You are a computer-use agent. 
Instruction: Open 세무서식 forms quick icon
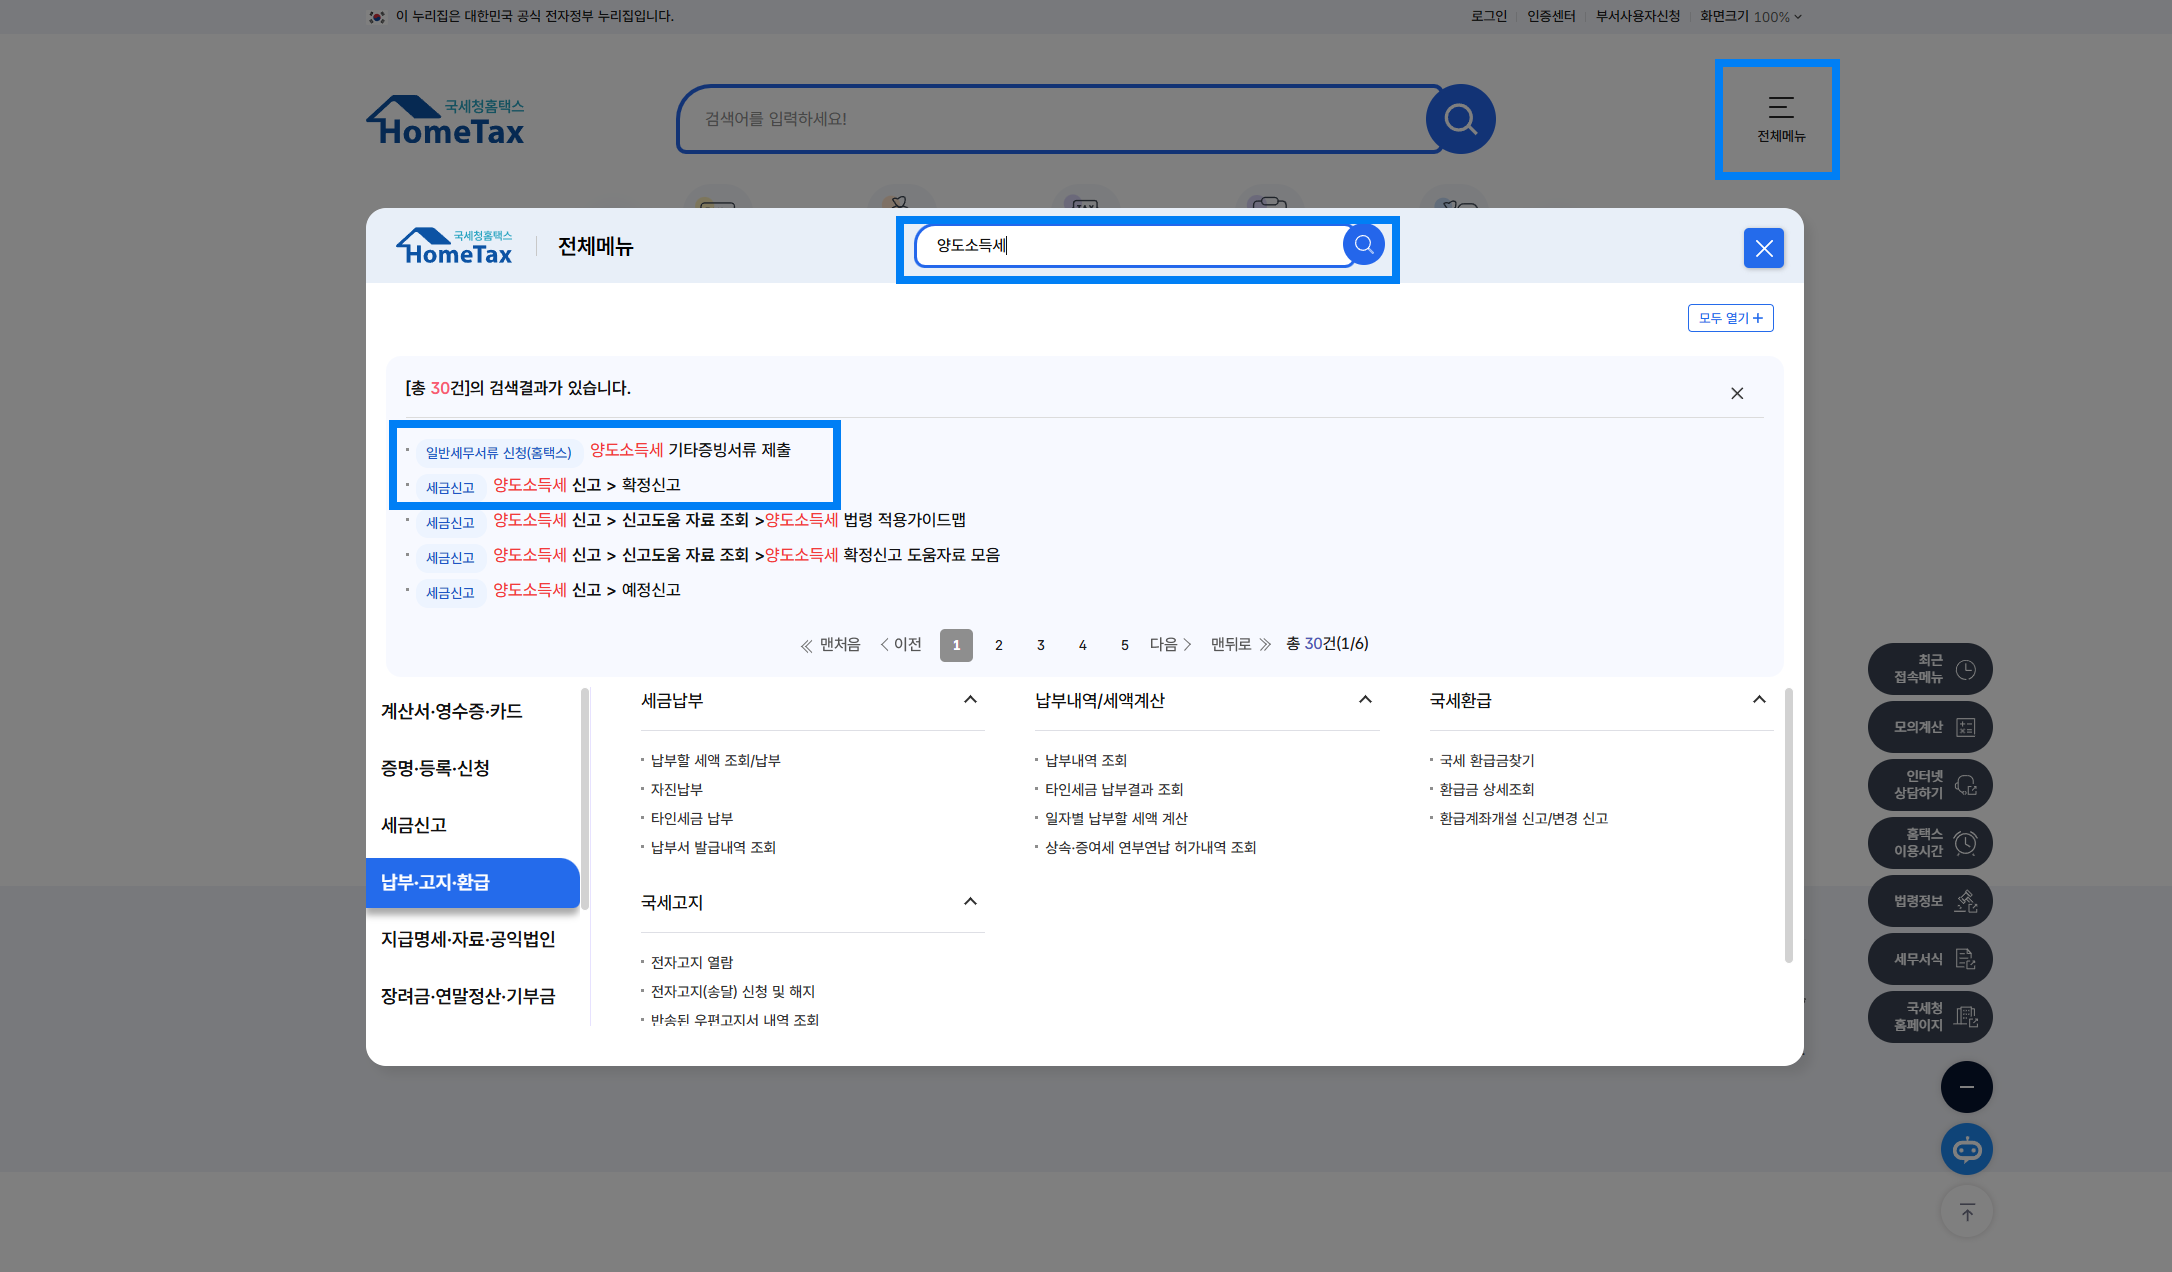[x=1930, y=959]
